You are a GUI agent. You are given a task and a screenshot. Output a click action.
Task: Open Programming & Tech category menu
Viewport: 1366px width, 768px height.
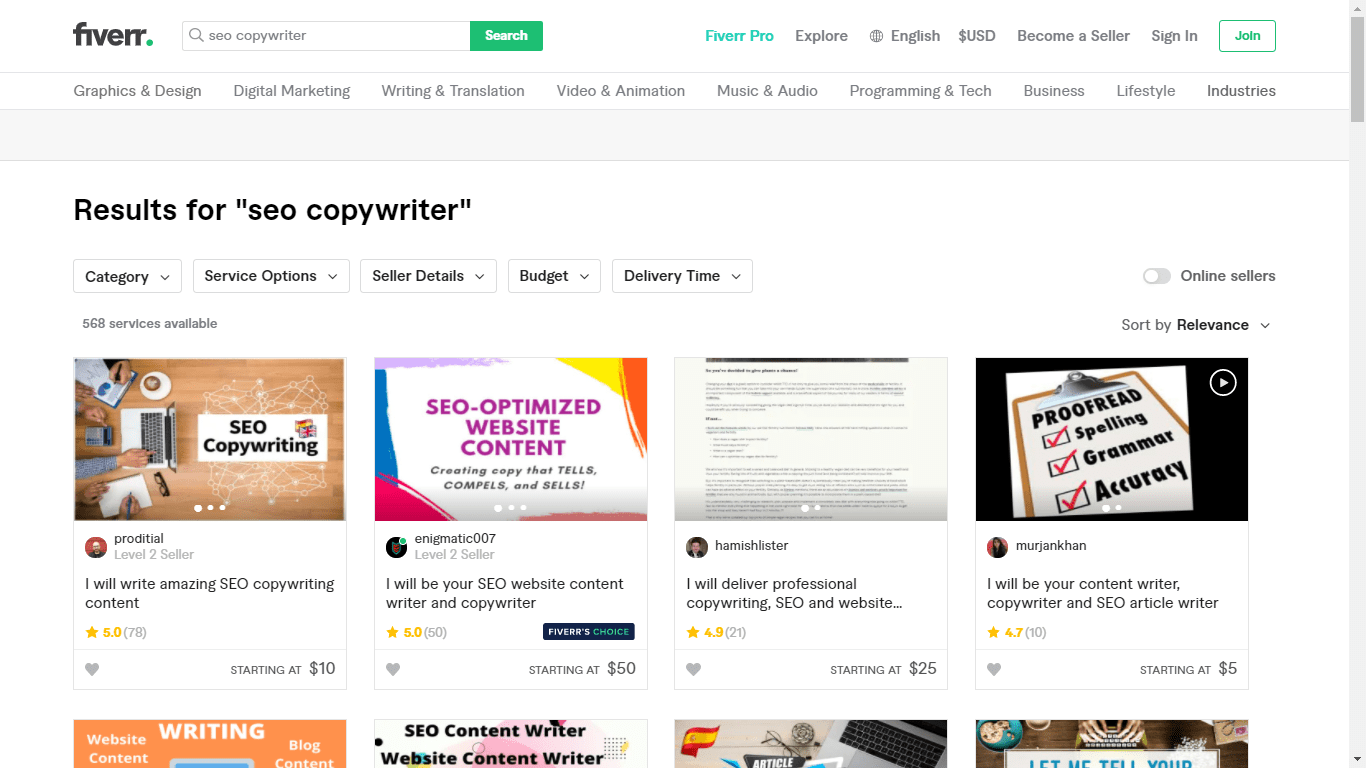tap(920, 91)
